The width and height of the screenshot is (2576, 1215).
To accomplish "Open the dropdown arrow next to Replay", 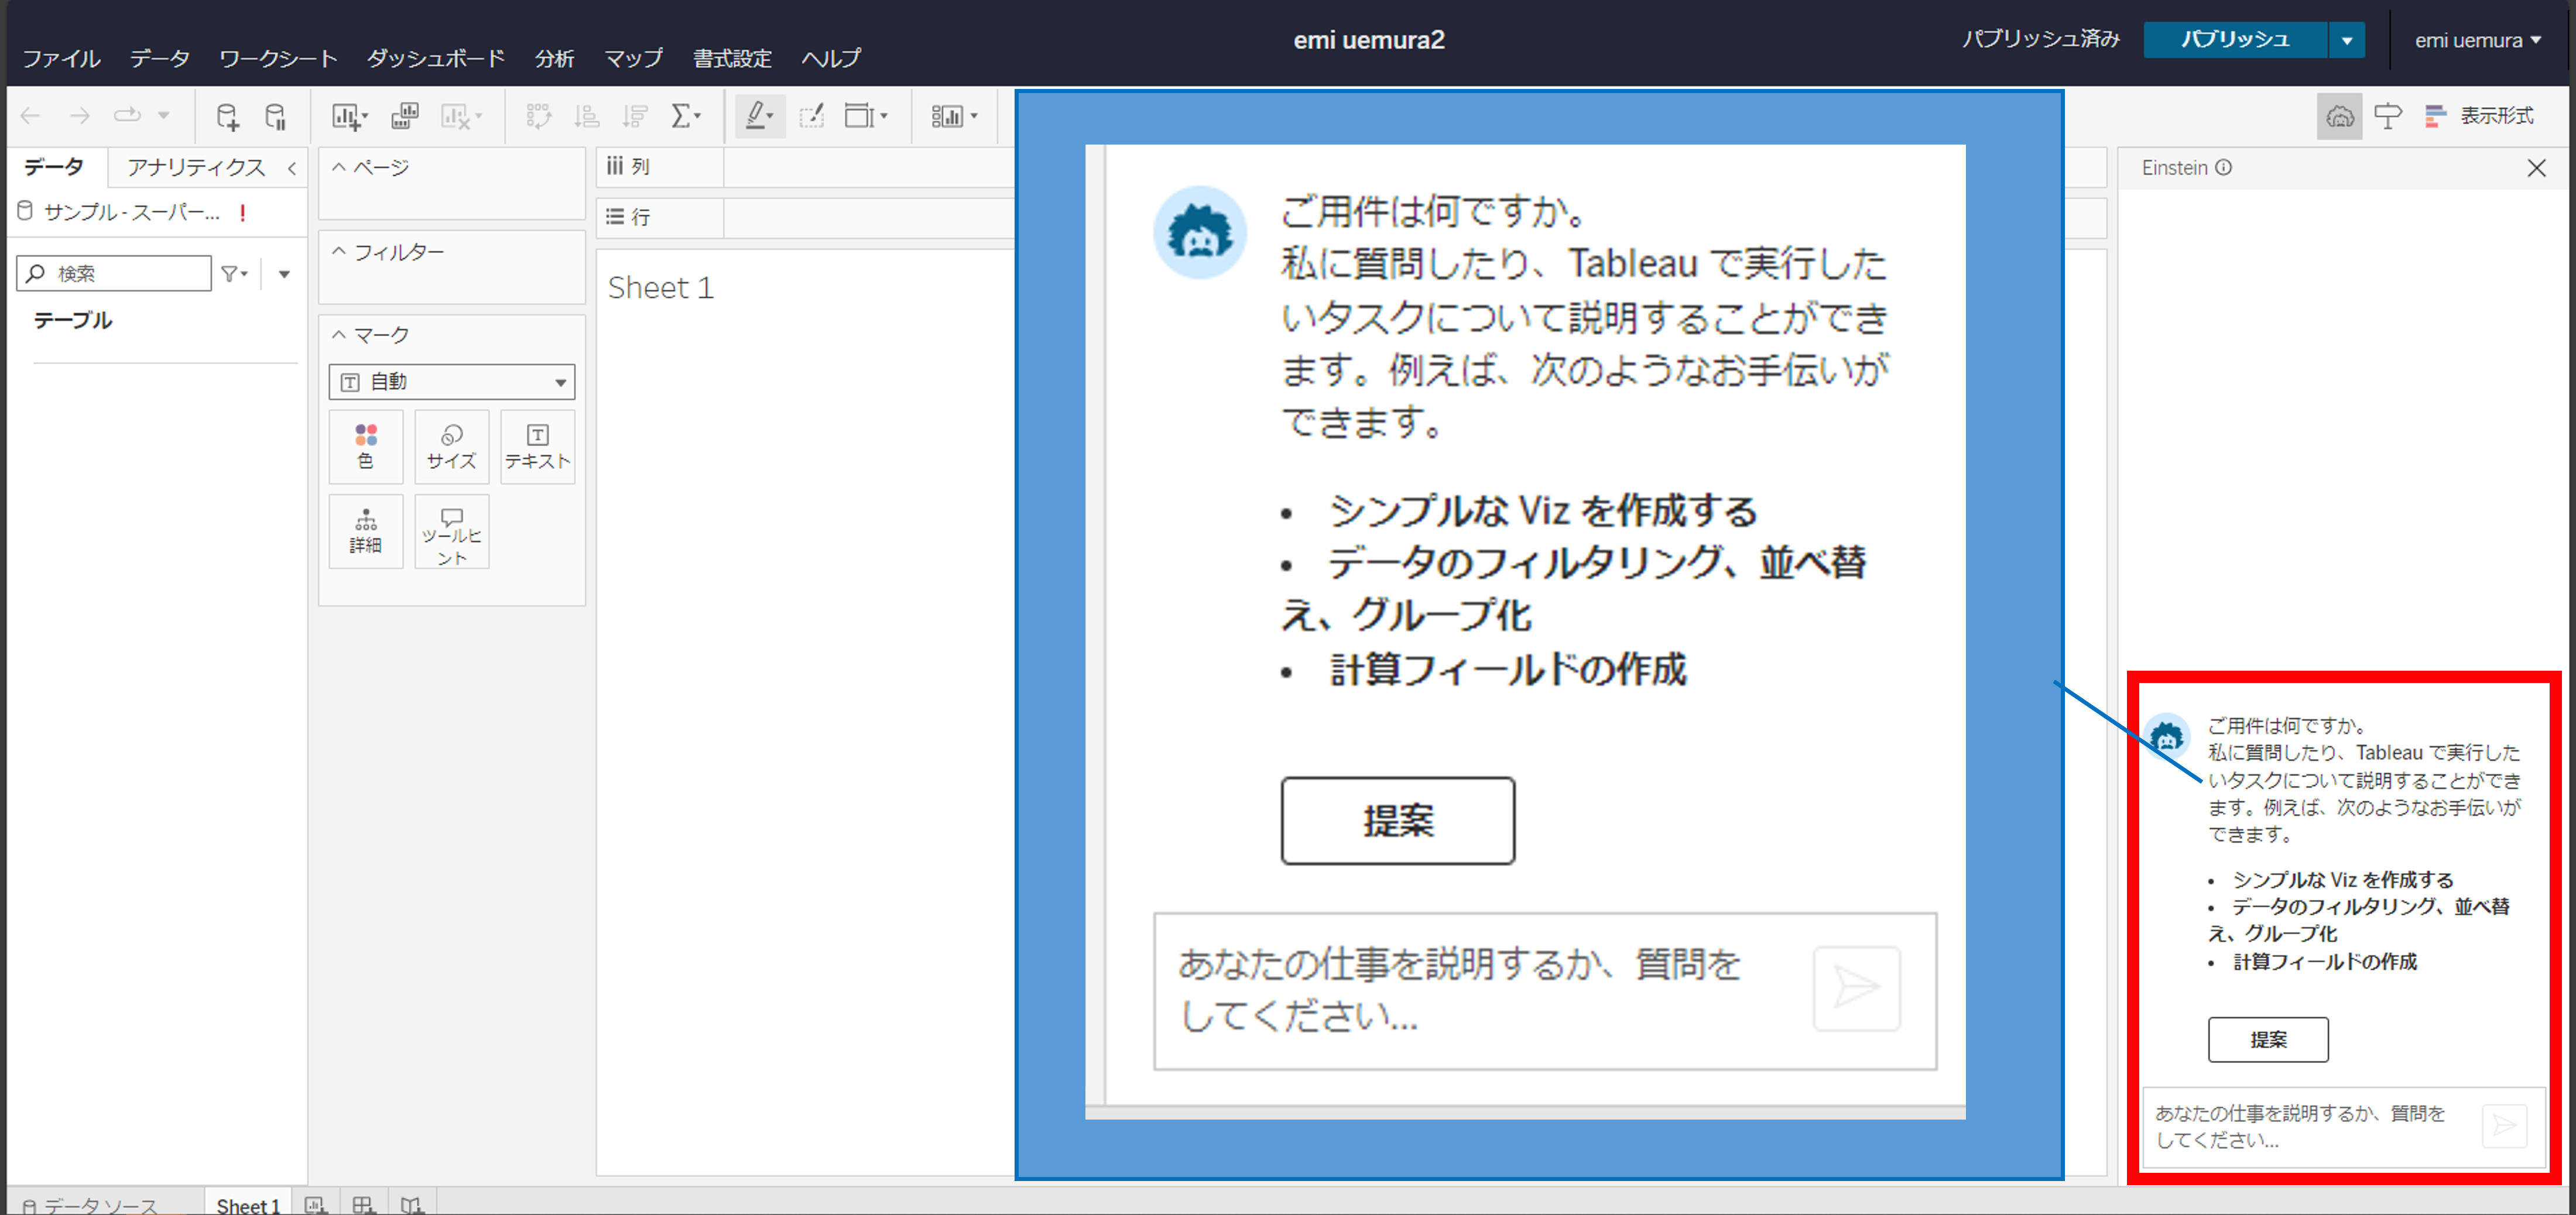I will click(163, 116).
